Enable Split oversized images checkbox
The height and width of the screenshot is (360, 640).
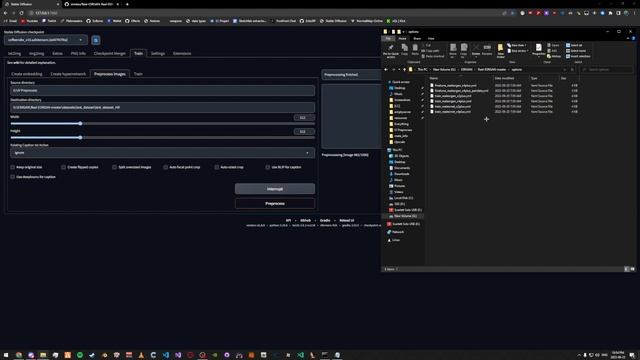[114, 167]
